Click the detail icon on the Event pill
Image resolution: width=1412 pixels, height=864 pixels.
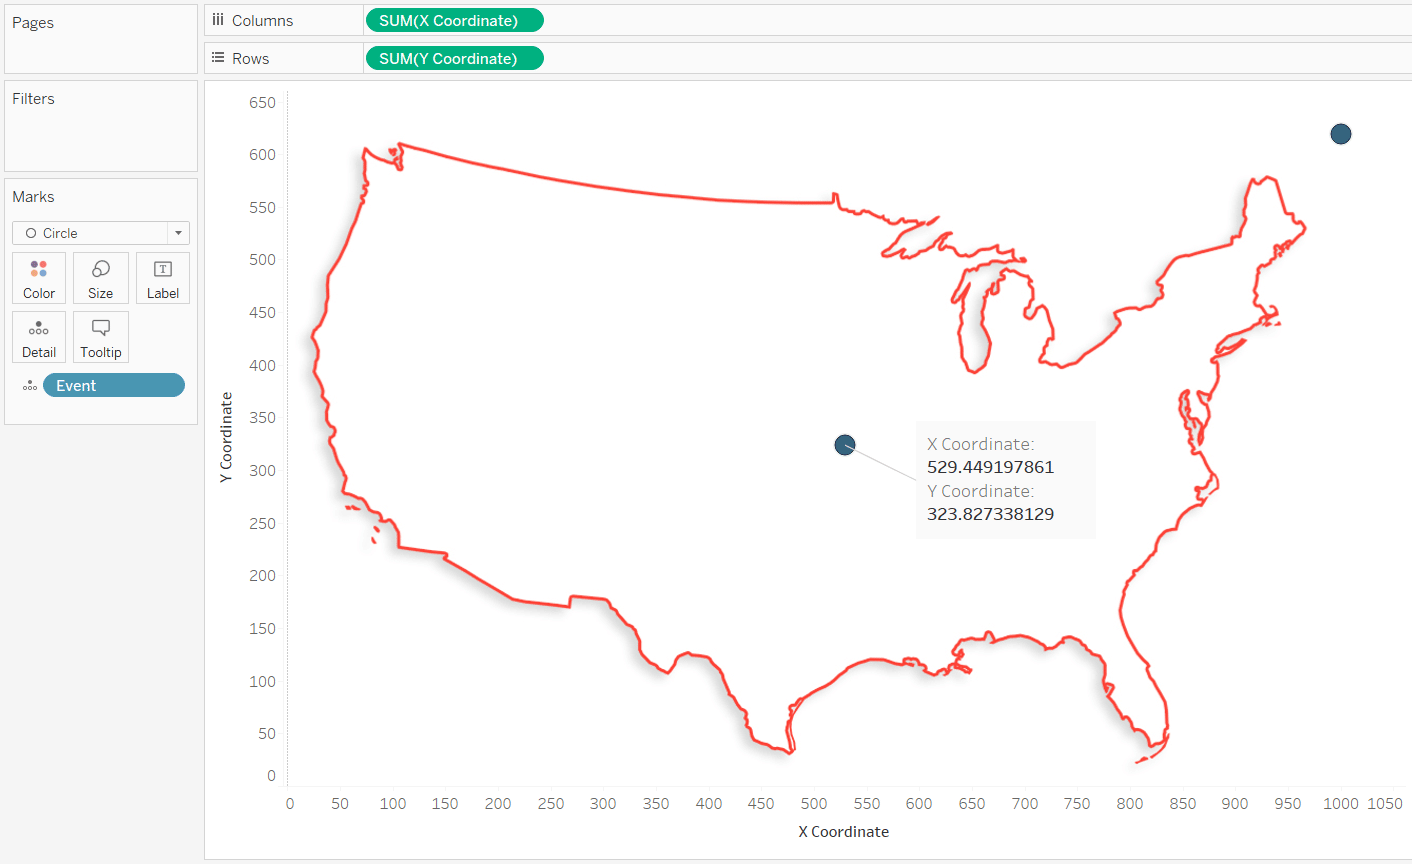point(30,385)
